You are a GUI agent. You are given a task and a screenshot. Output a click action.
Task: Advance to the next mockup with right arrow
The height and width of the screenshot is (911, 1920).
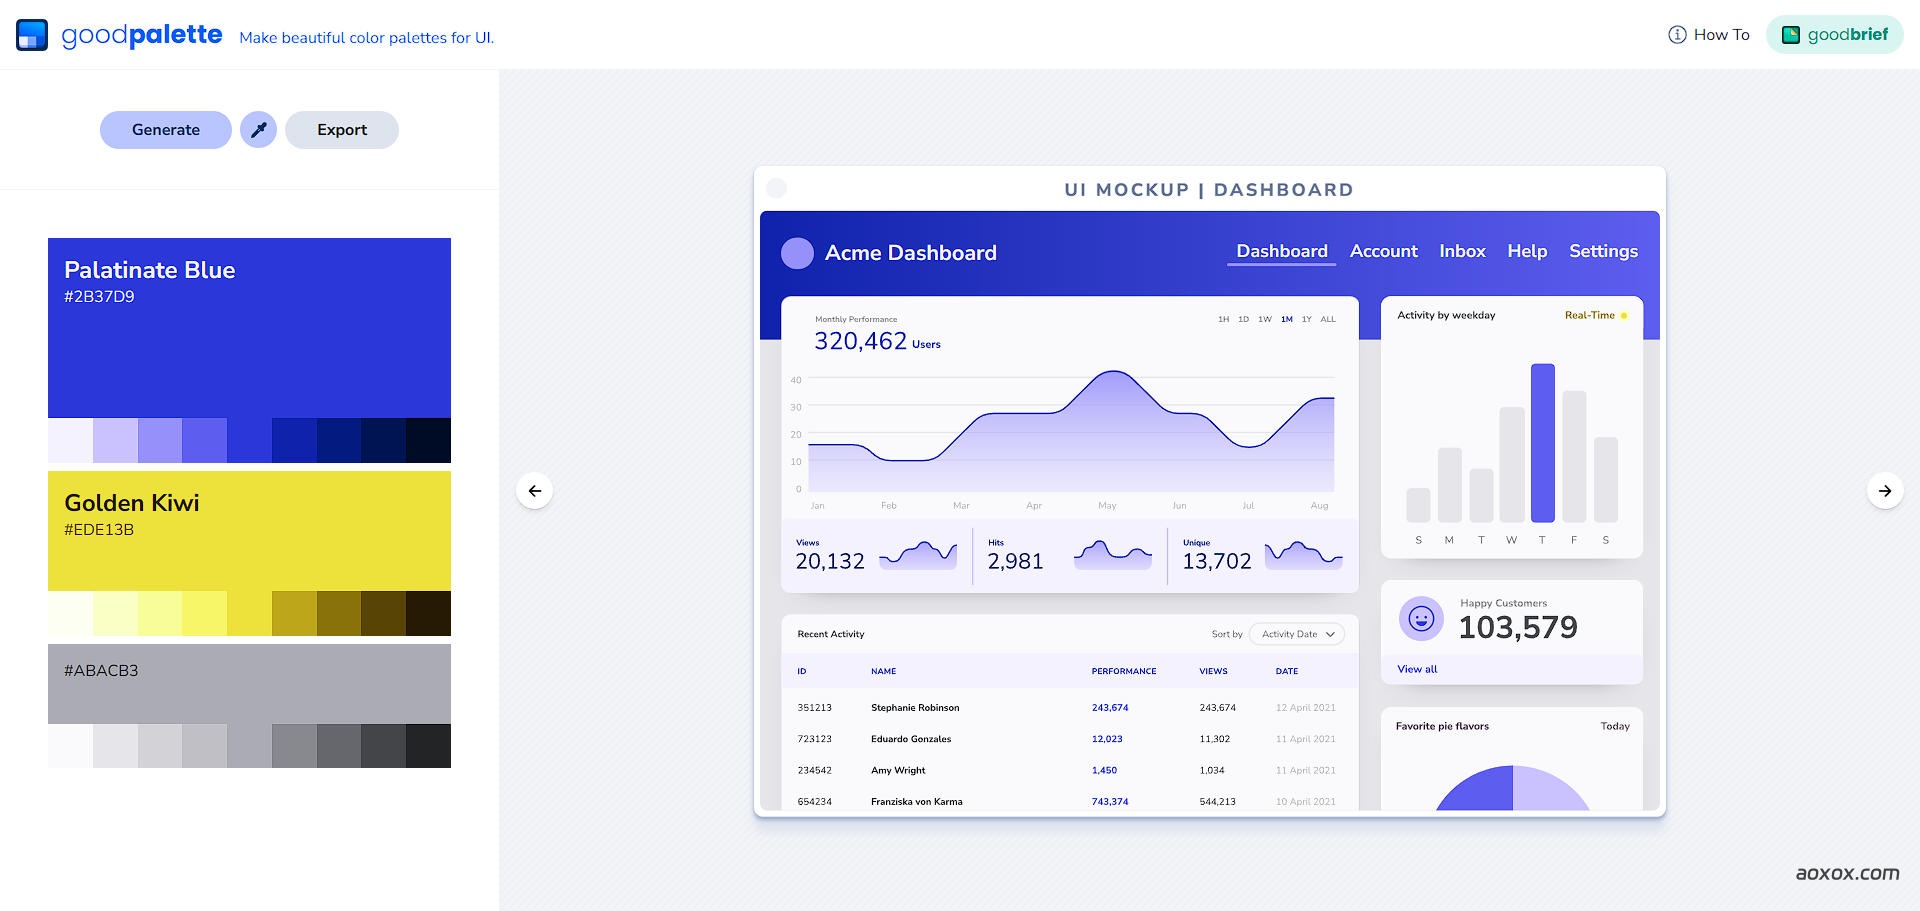[1884, 491]
